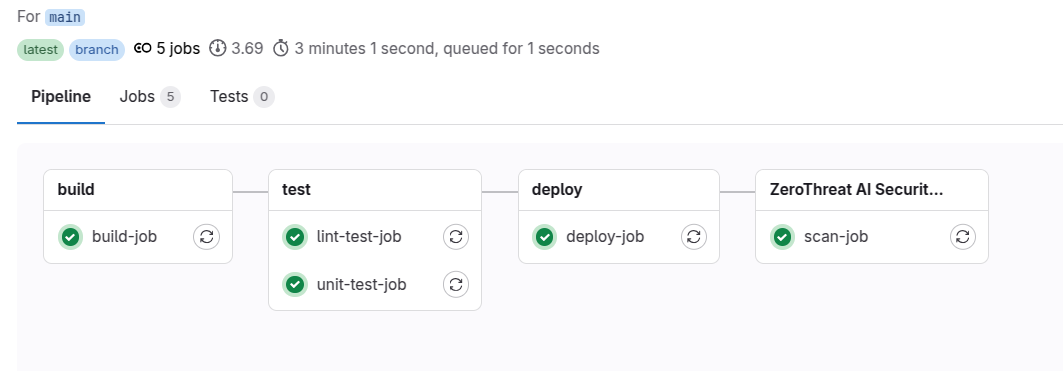Click the '3 minutes 1 second' duration text
Image resolution: width=1063 pixels, height=371 pixels.
pyautogui.click(x=365, y=49)
